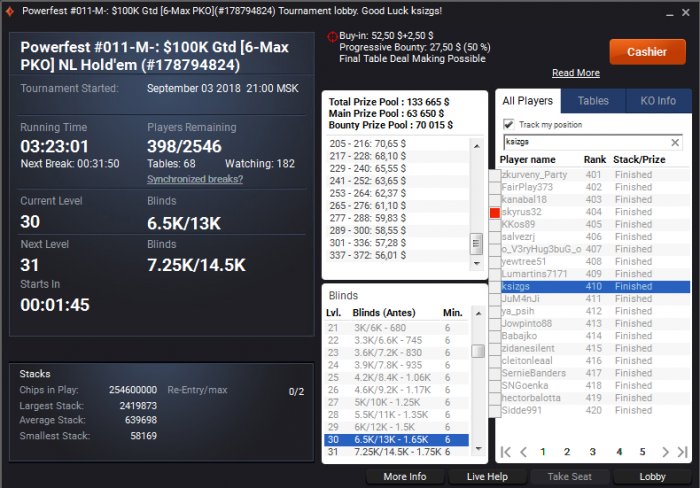Viewport: 700px width, 488px height.
Task: Jump to last players page
Action: [x=682, y=452]
